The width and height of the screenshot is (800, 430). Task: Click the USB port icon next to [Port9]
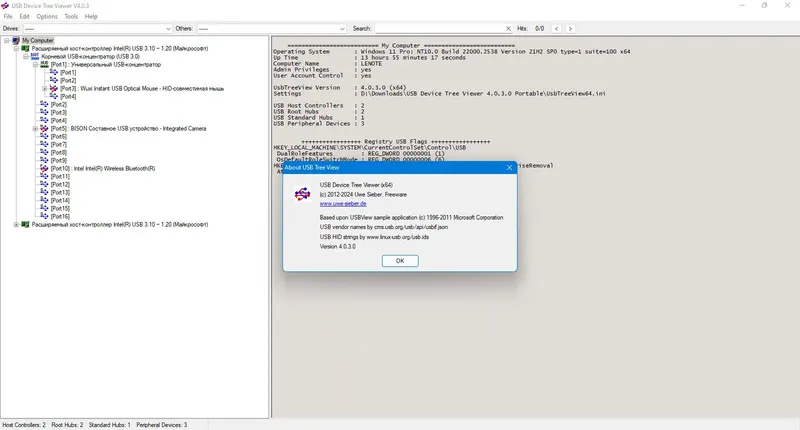point(44,160)
